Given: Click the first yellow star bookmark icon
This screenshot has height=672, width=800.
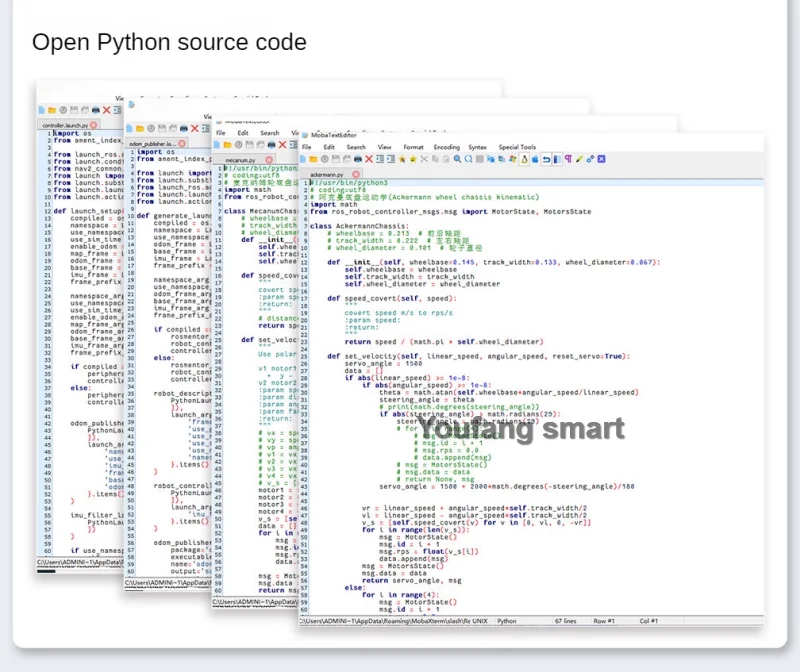Looking at the screenshot, I should (402, 159).
